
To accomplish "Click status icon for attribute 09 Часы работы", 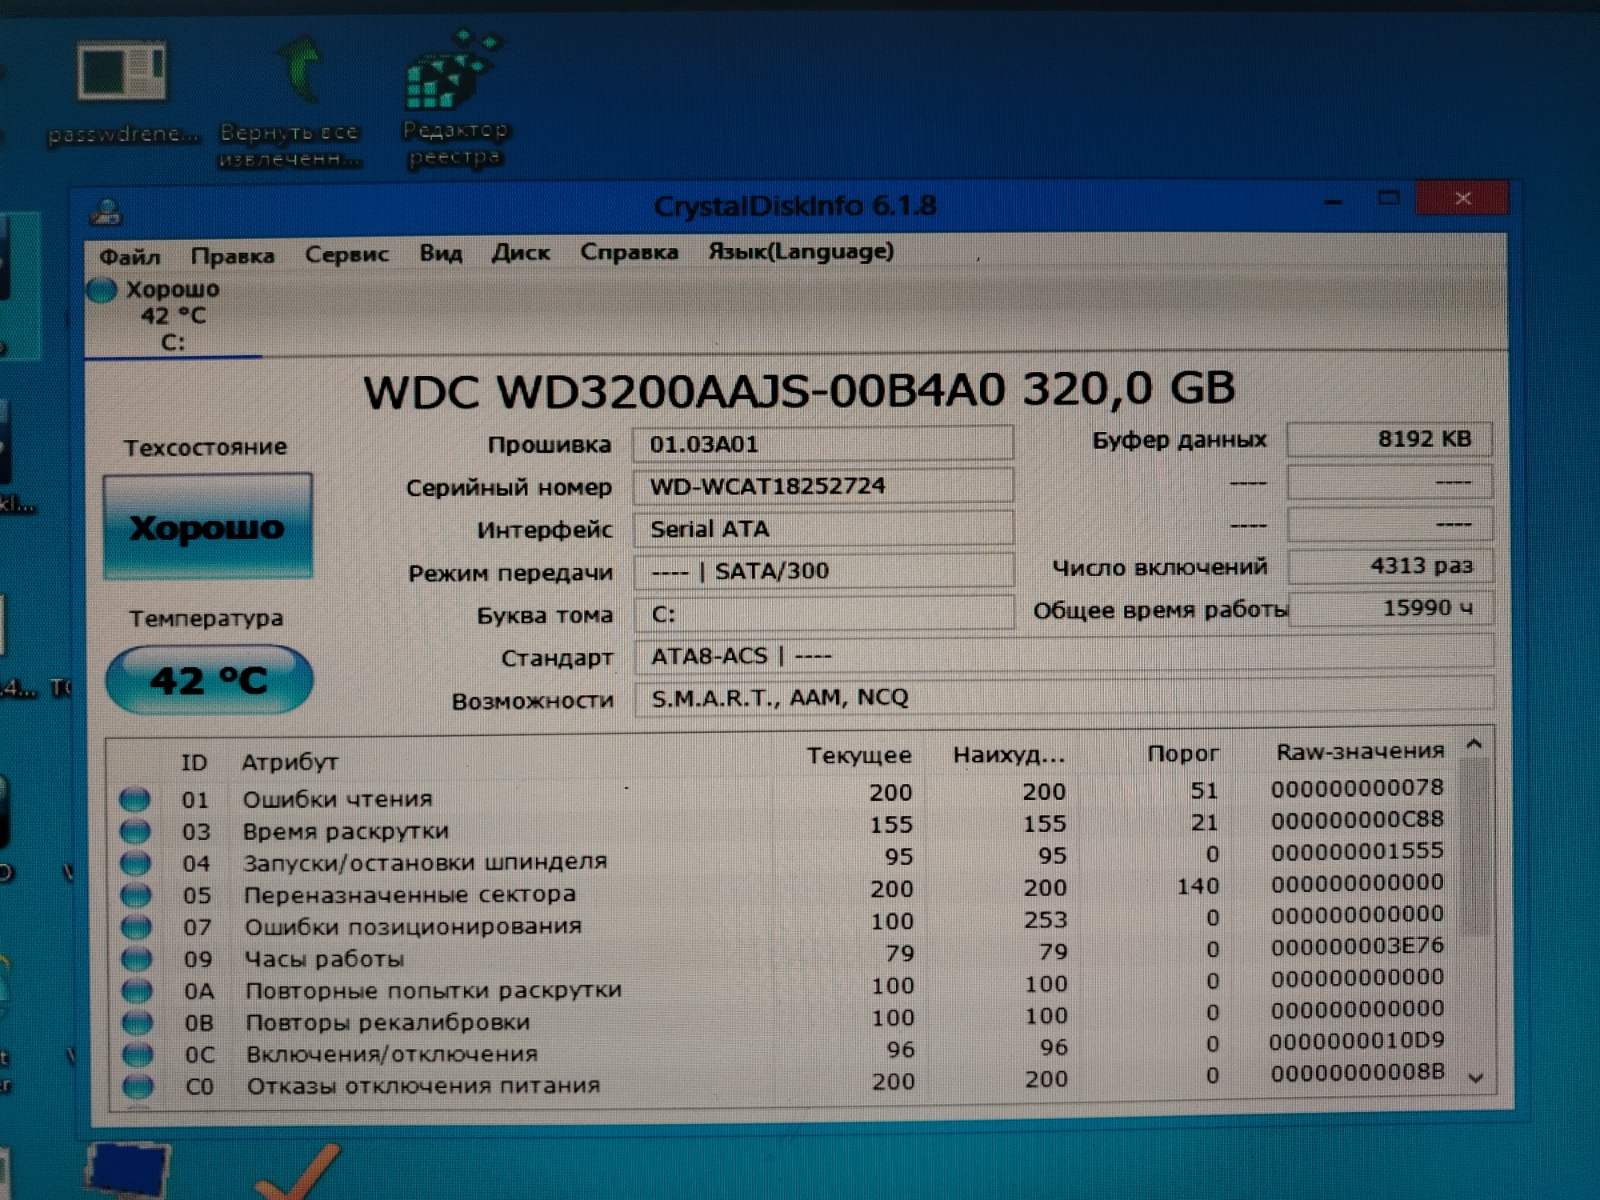I will 137,959.
